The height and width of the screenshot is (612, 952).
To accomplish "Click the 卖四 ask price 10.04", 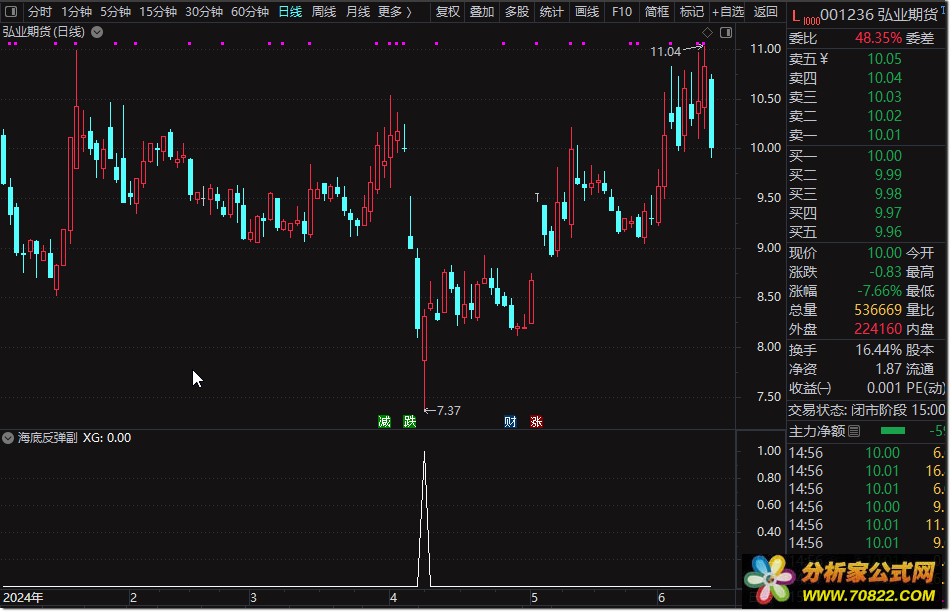I will (884, 78).
